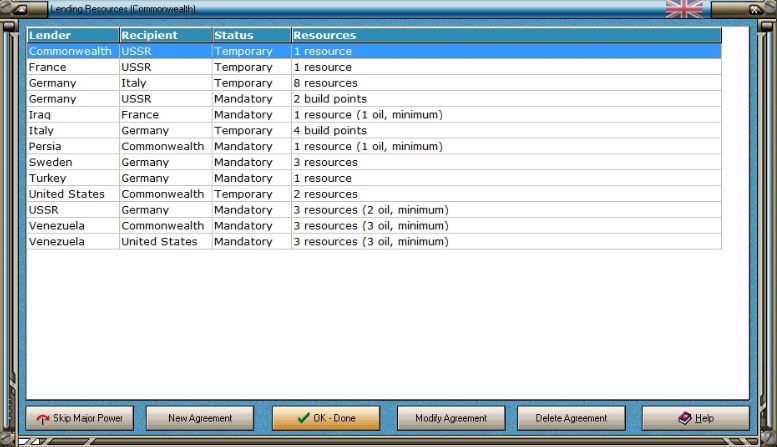Select the Turkey lender row
Viewport: 777px width, 447px height.
[x=374, y=178]
